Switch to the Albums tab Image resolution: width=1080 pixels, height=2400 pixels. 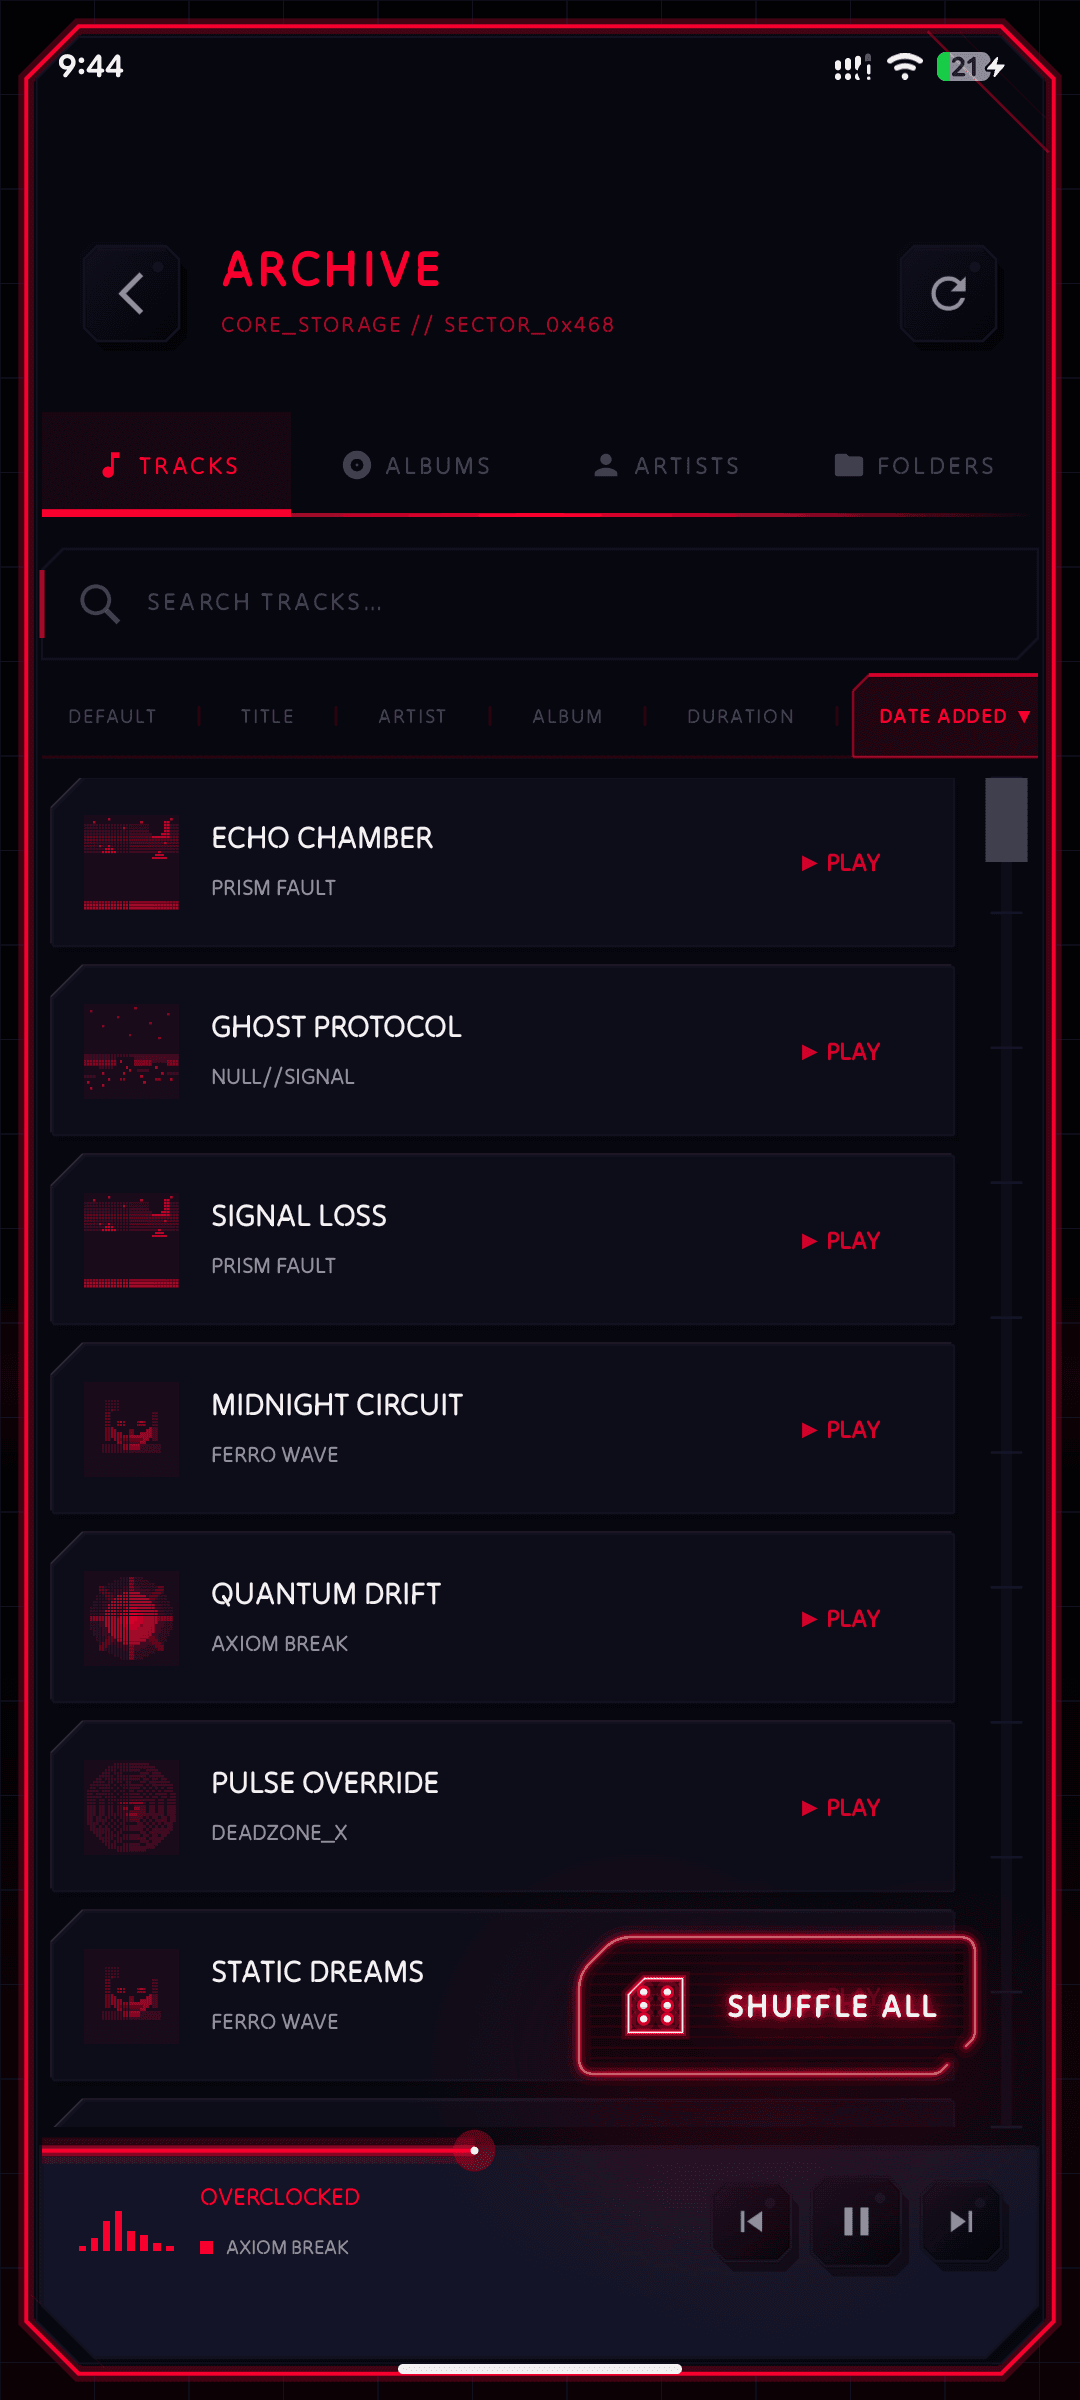(x=416, y=466)
